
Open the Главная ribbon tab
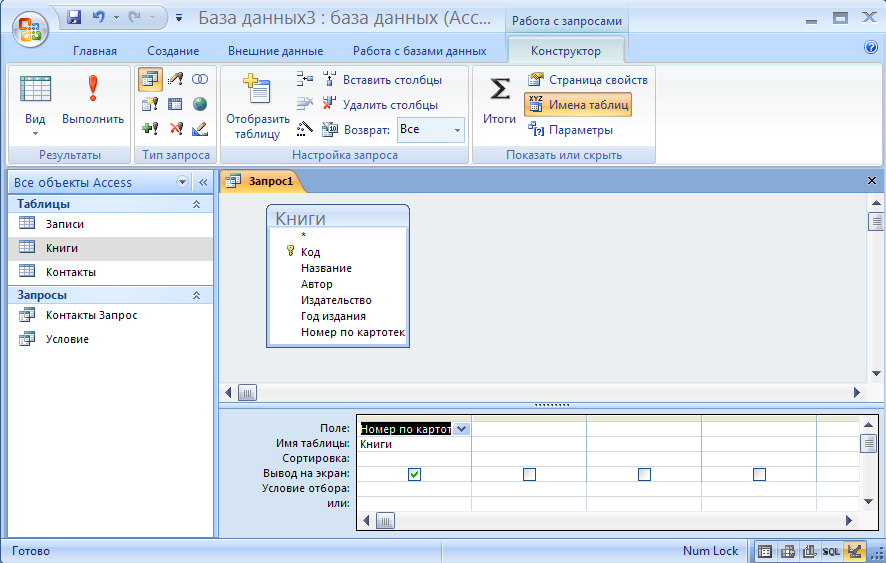95,51
